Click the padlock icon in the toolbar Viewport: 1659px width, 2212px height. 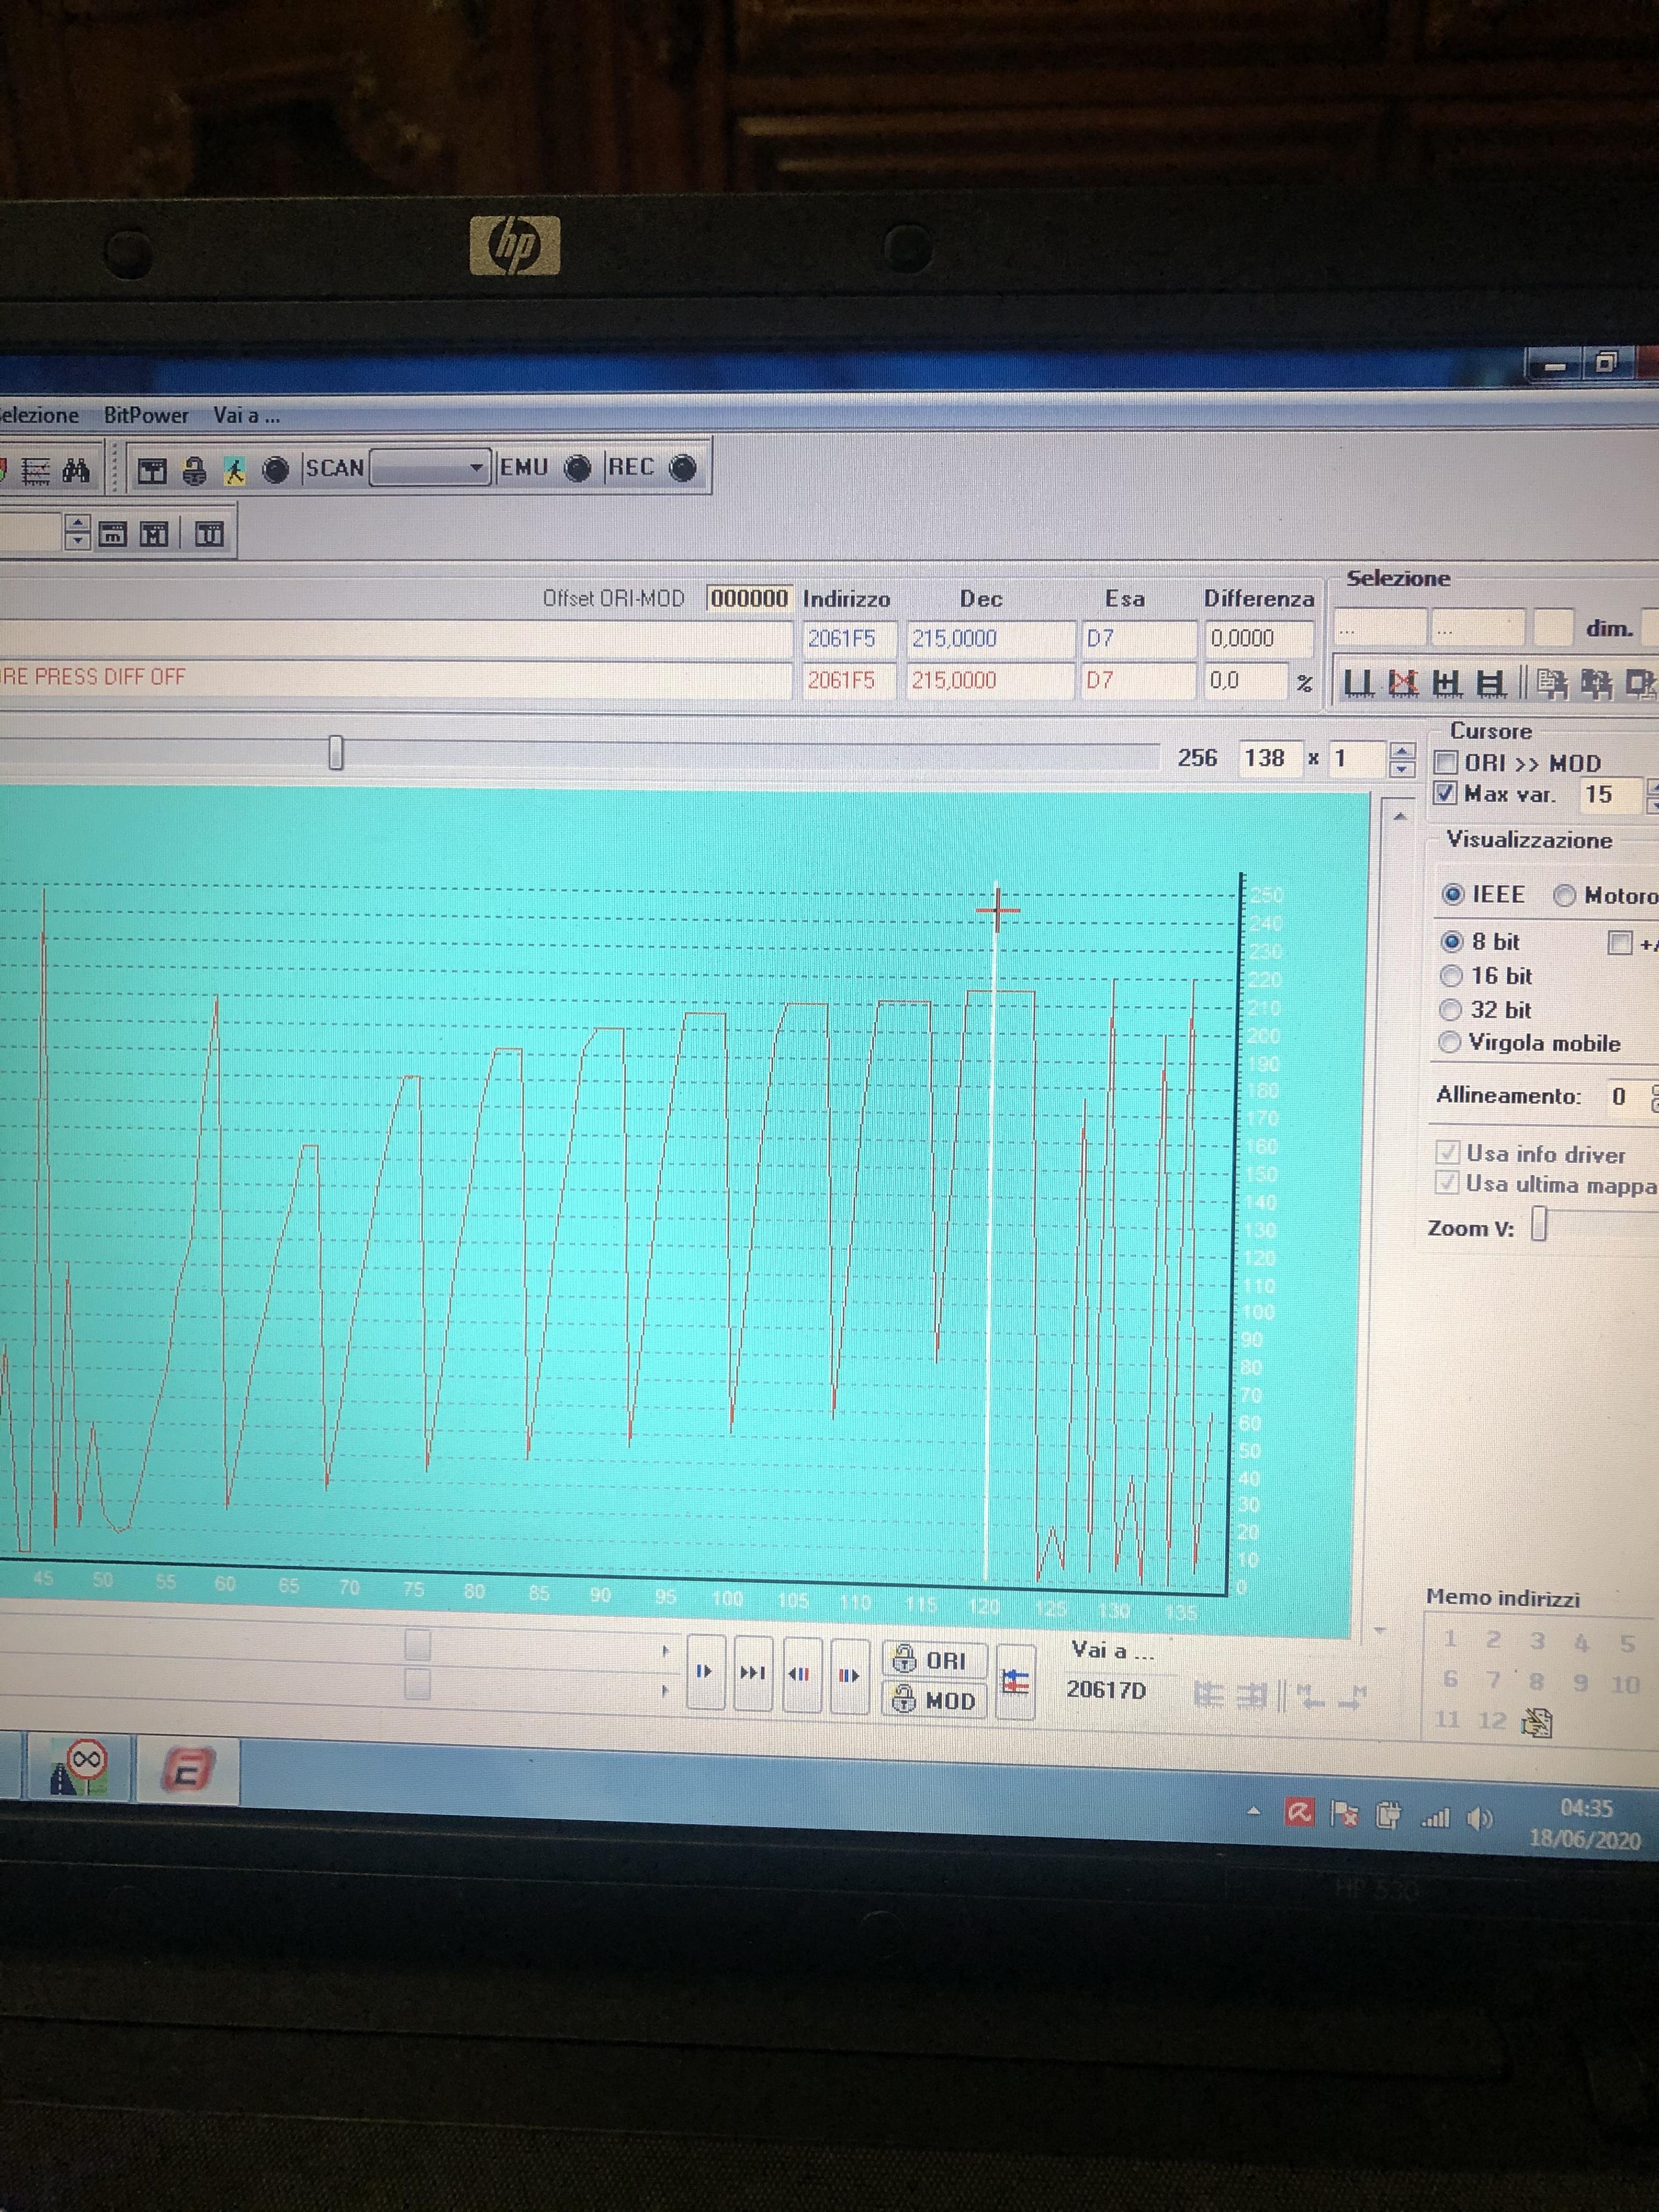(x=194, y=471)
